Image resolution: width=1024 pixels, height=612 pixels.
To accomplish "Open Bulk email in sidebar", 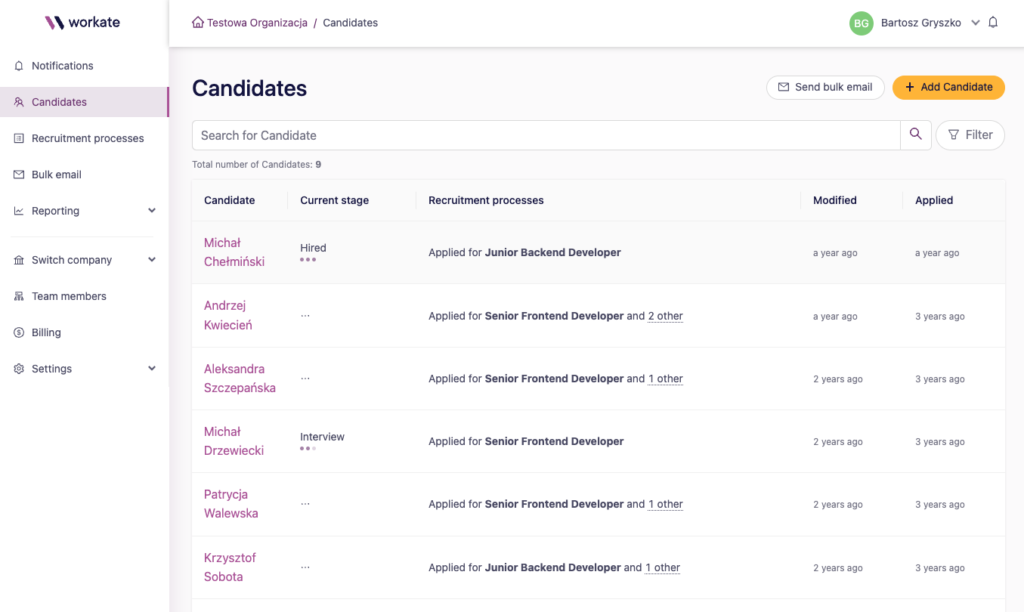I will (x=56, y=174).
